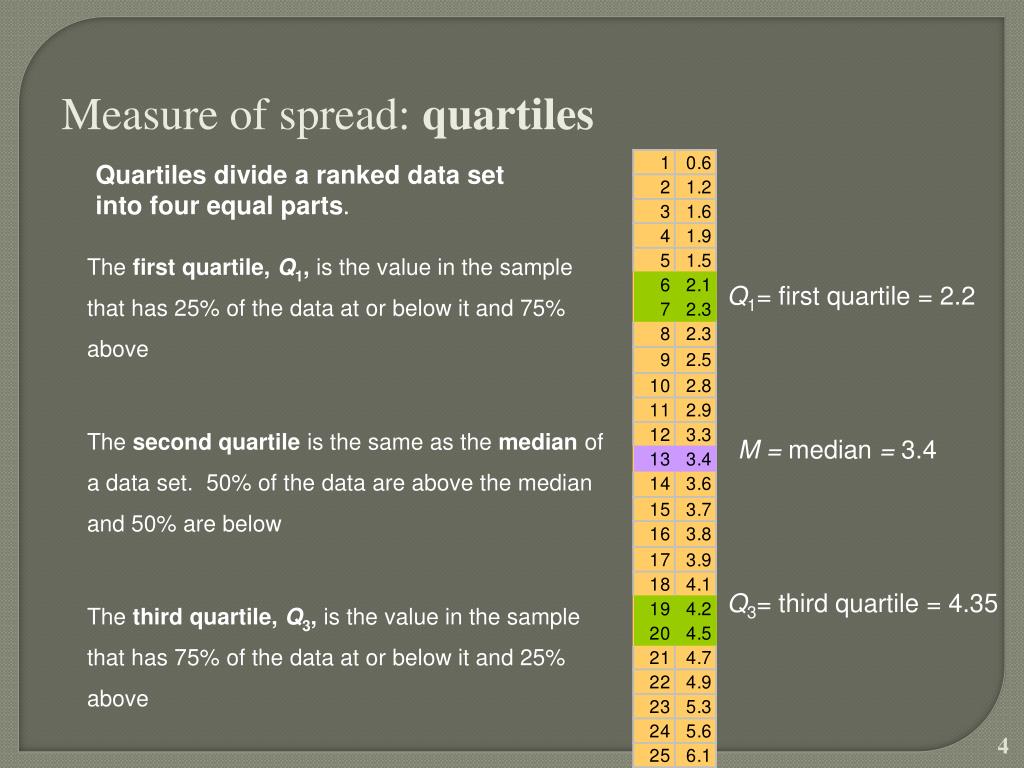Select table row 22 with value 4.9
The height and width of the screenshot is (768, 1024).
[675, 682]
